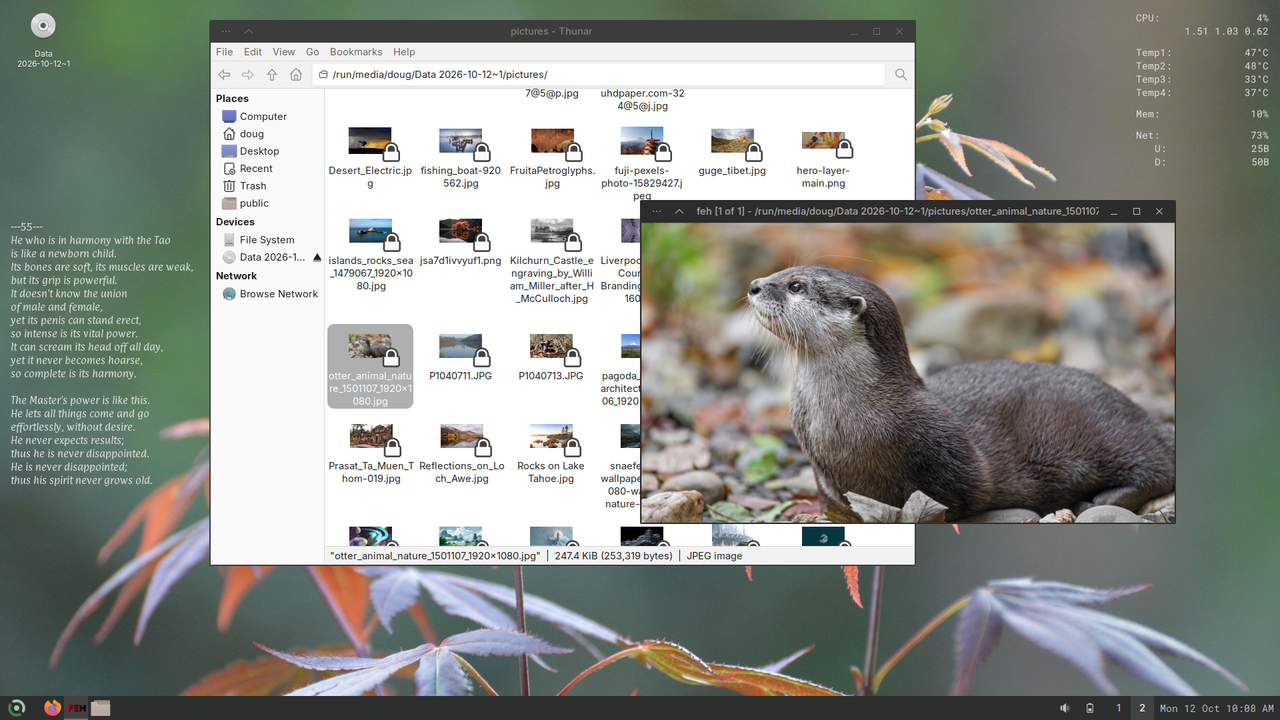Roll up the Thunar window using chevron
The width and height of the screenshot is (1280, 720).
pos(249,31)
